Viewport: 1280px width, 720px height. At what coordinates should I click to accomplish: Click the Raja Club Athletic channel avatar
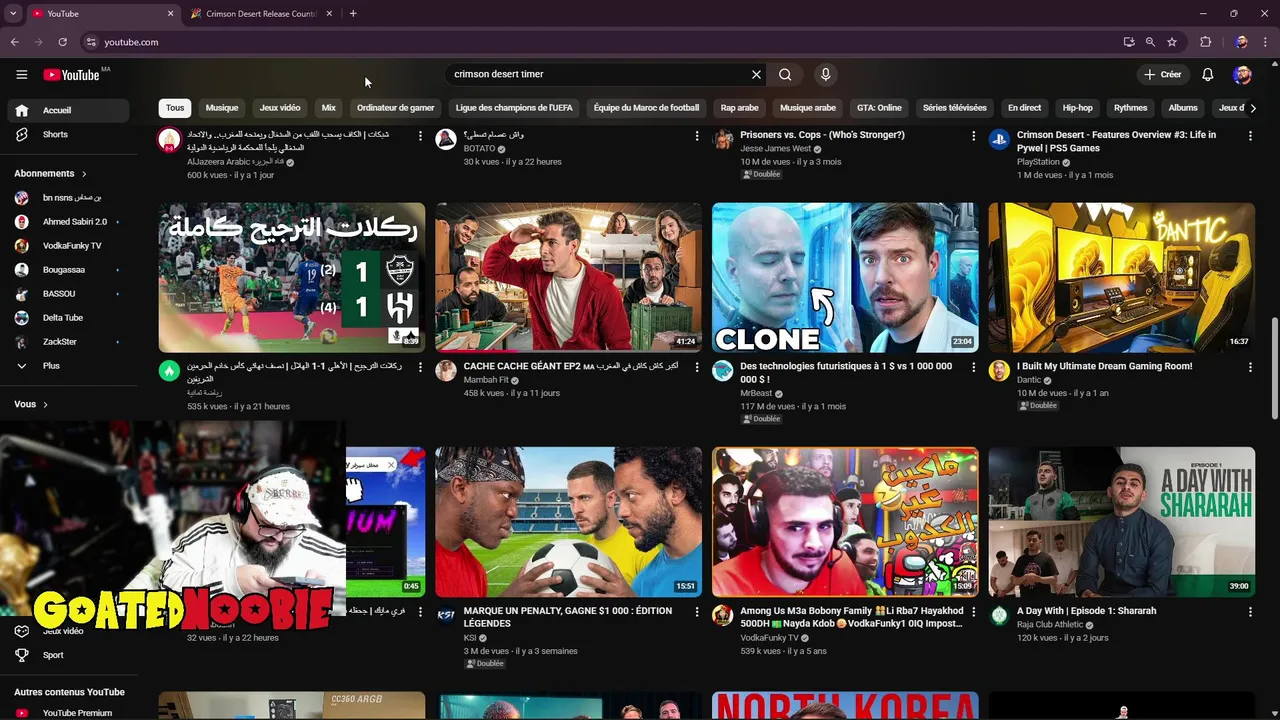999,615
